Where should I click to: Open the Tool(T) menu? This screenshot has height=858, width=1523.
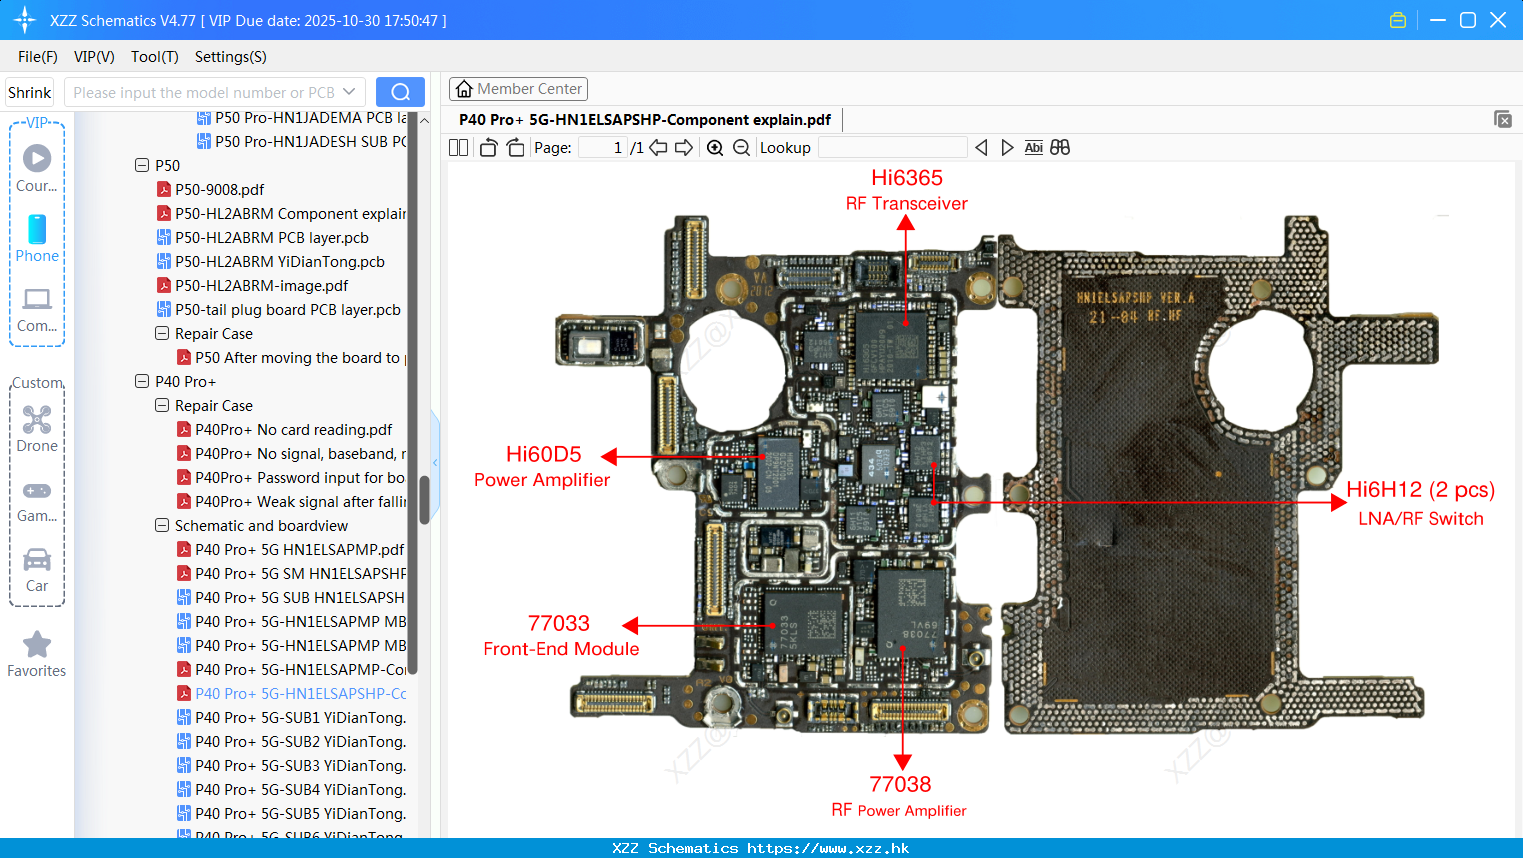pyautogui.click(x=155, y=57)
